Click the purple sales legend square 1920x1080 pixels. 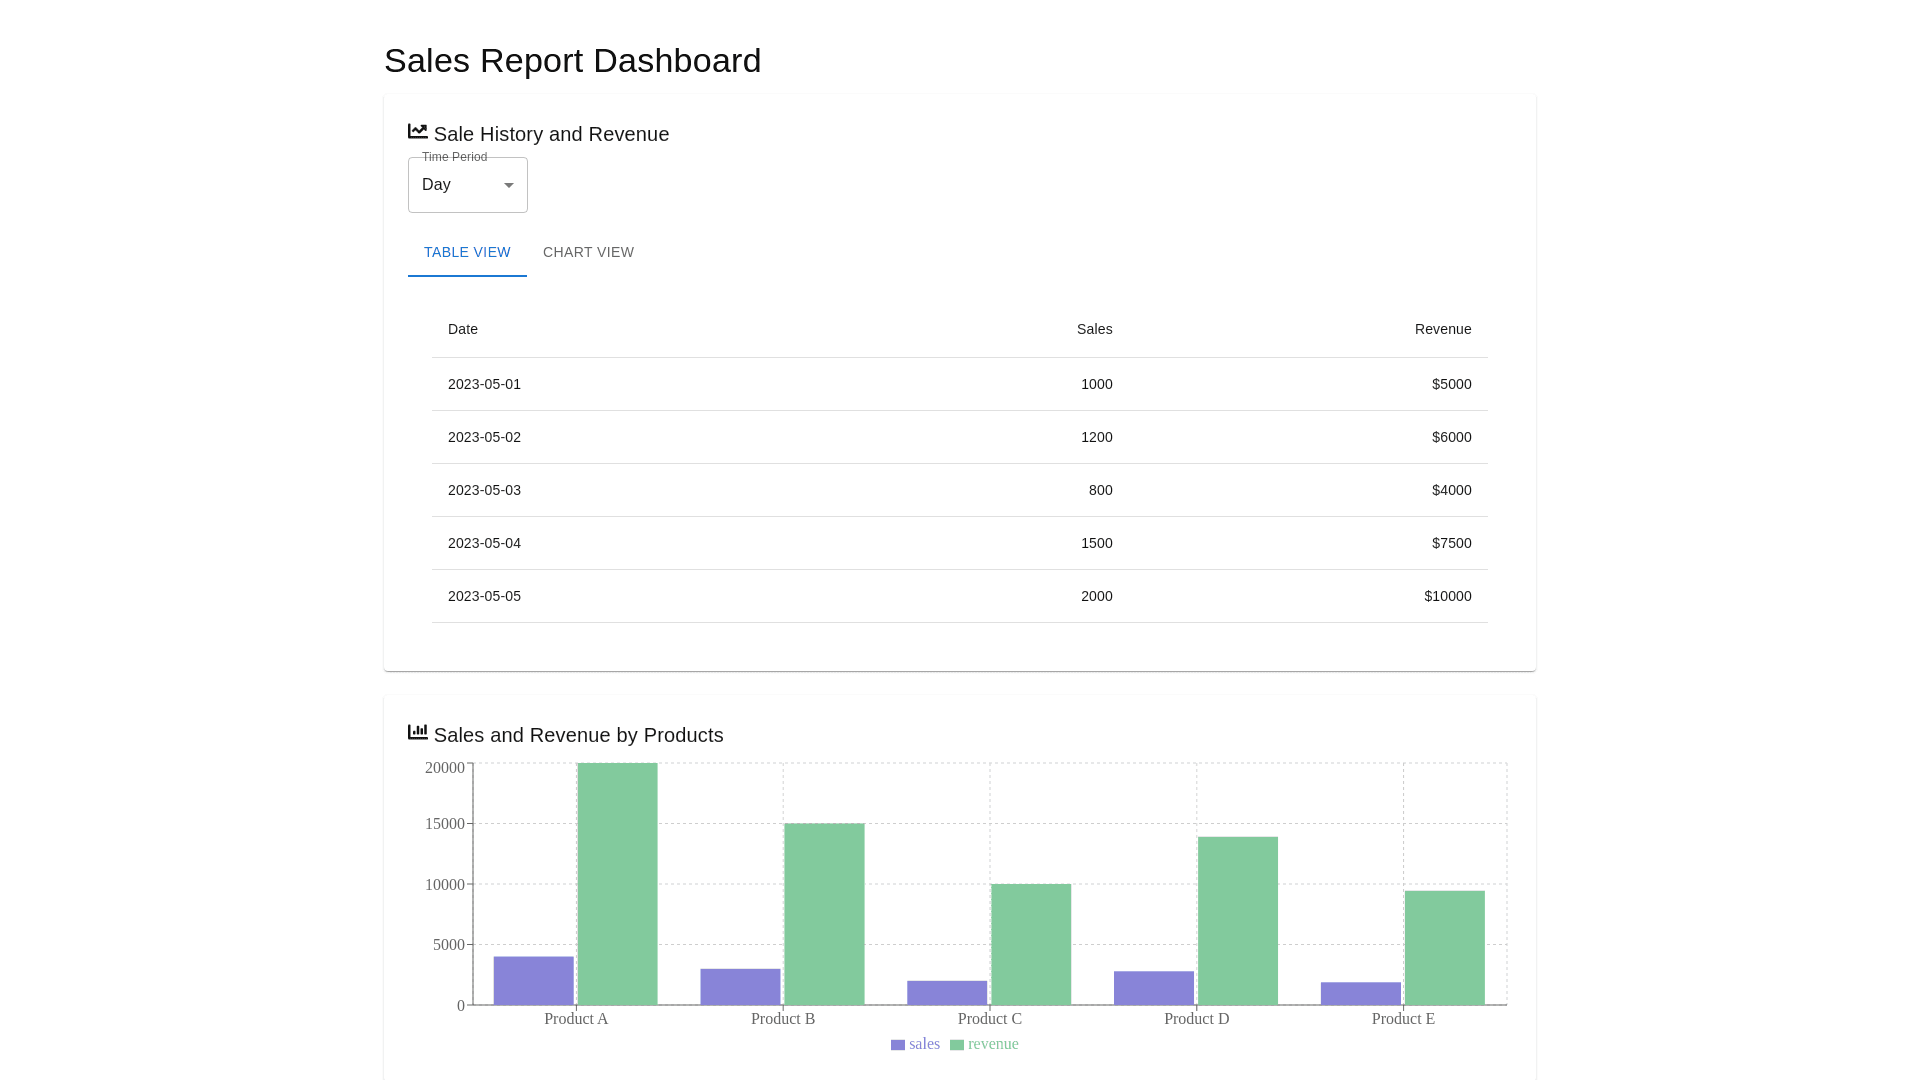(898, 1045)
